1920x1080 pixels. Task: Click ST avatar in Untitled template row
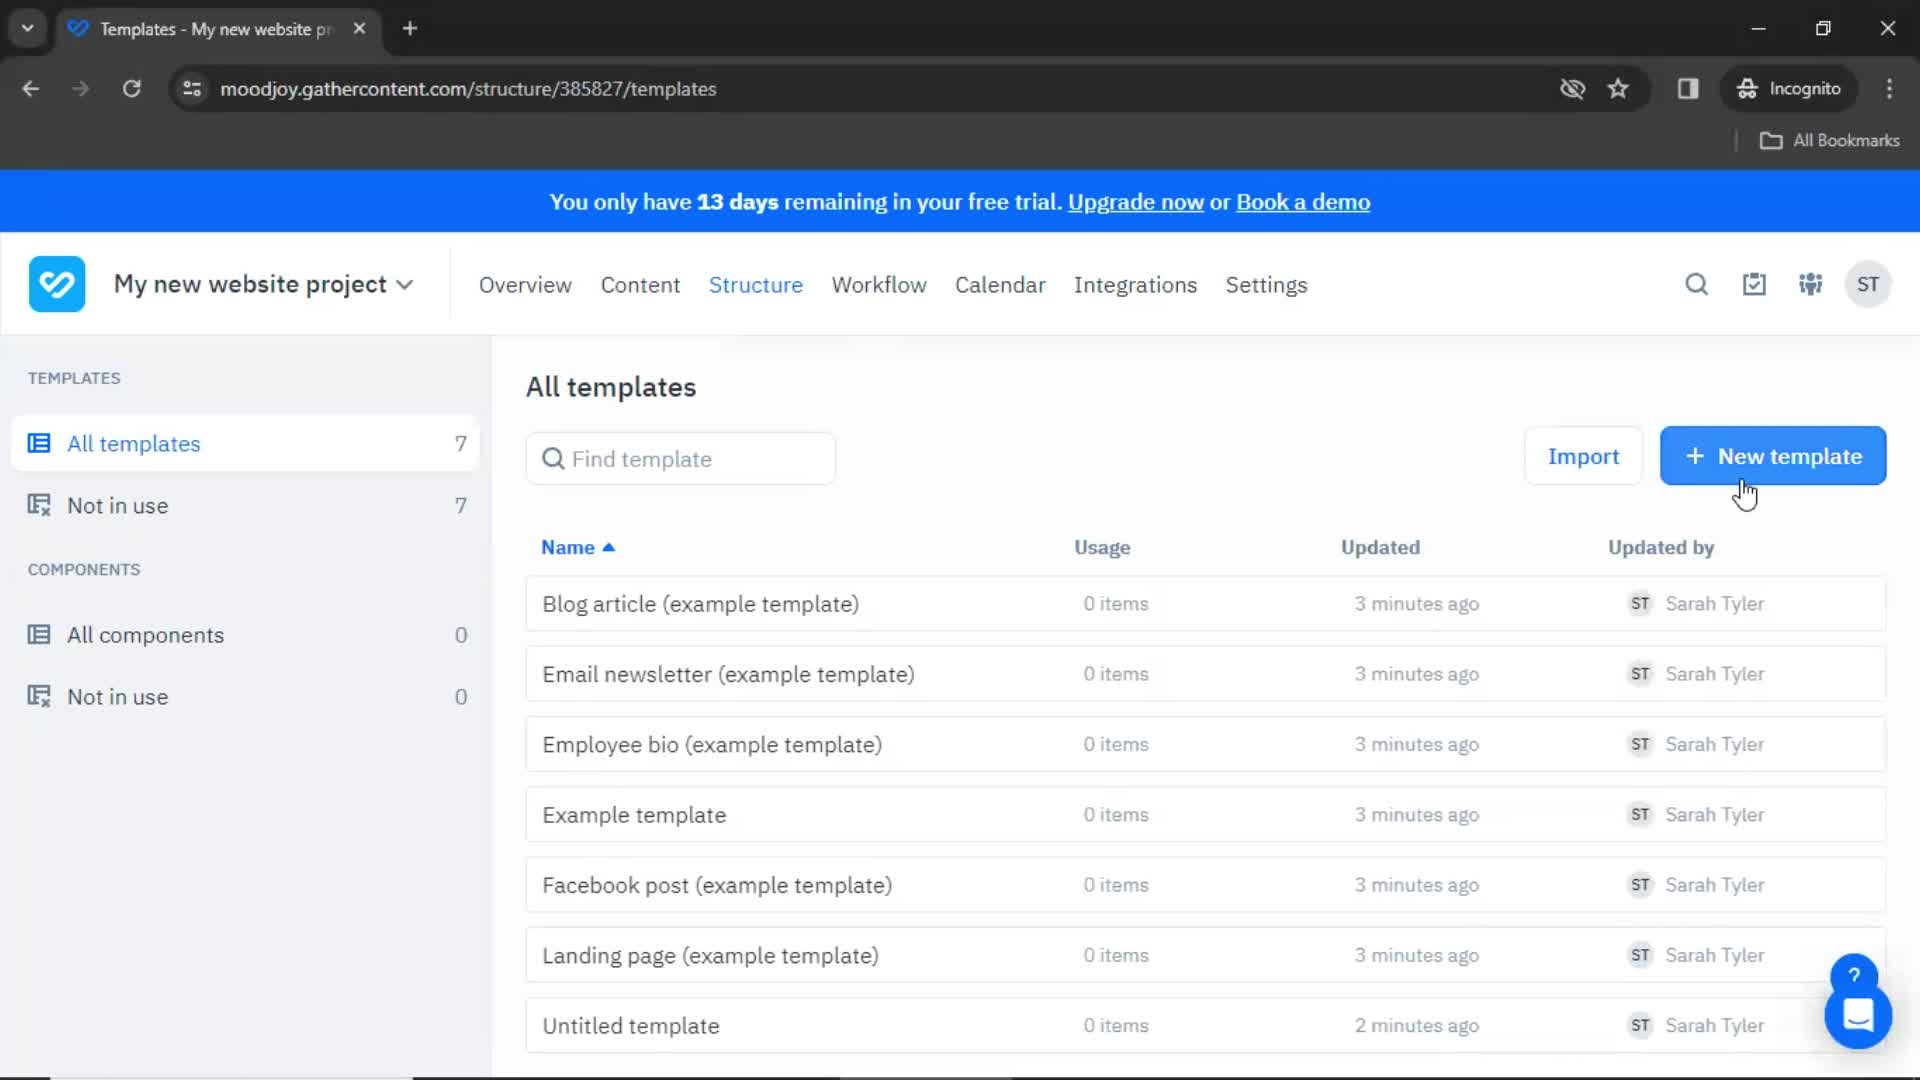click(x=1640, y=1026)
